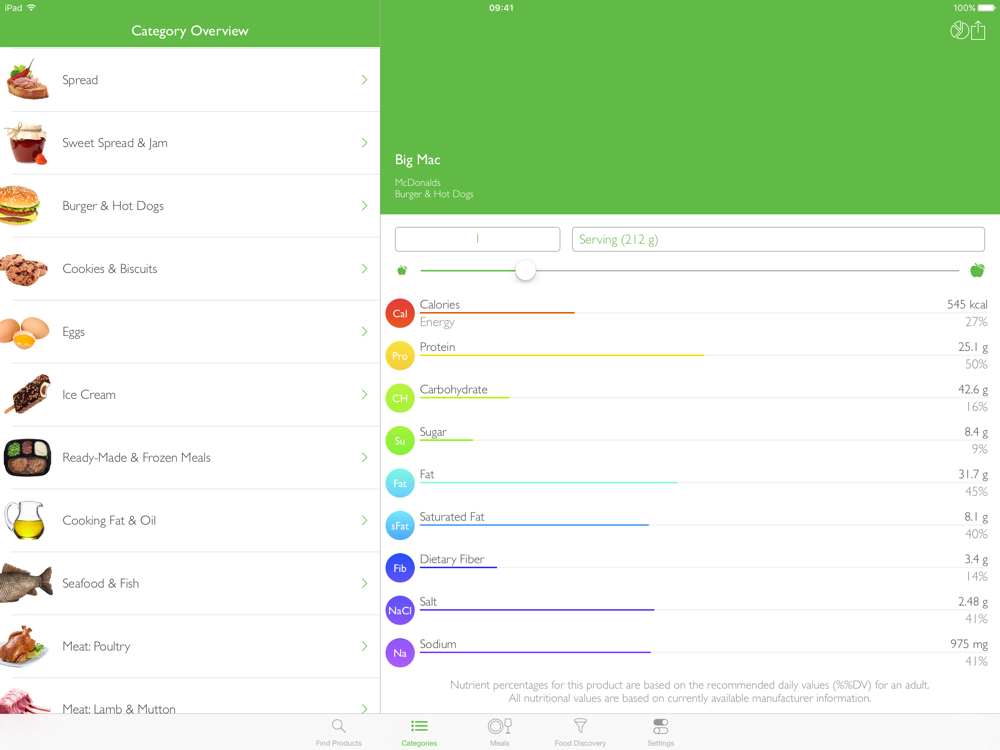Open the pie chart view icon
Screen dimensions: 1000x750
(x=959, y=30)
